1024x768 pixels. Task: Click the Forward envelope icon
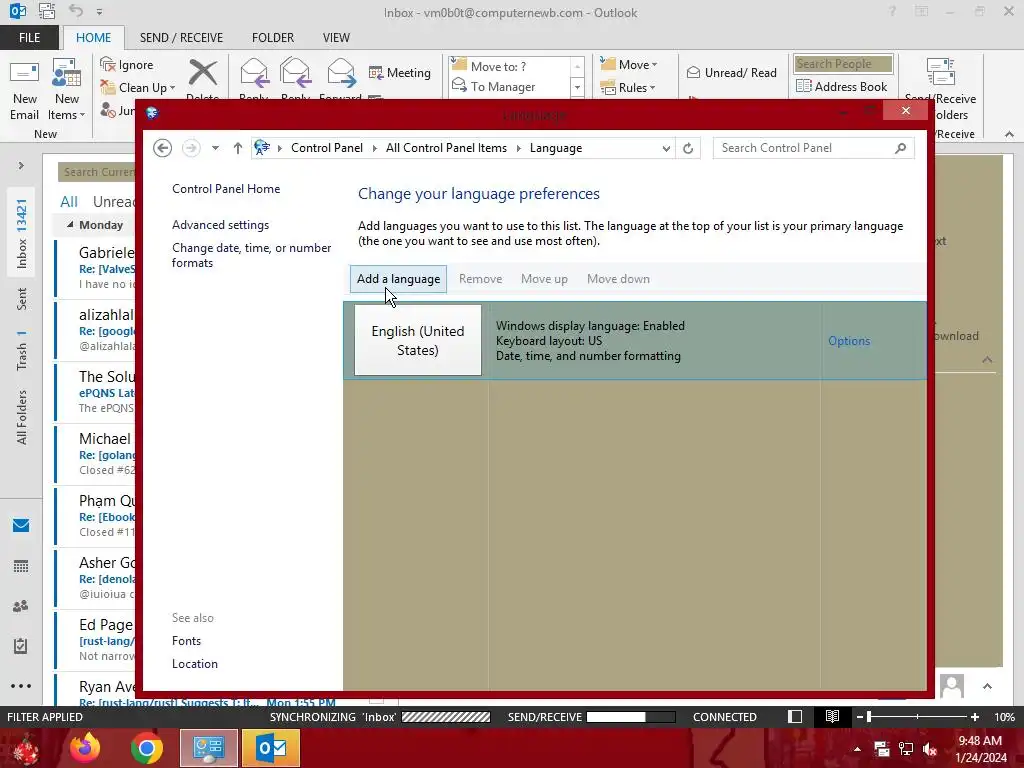[341, 73]
